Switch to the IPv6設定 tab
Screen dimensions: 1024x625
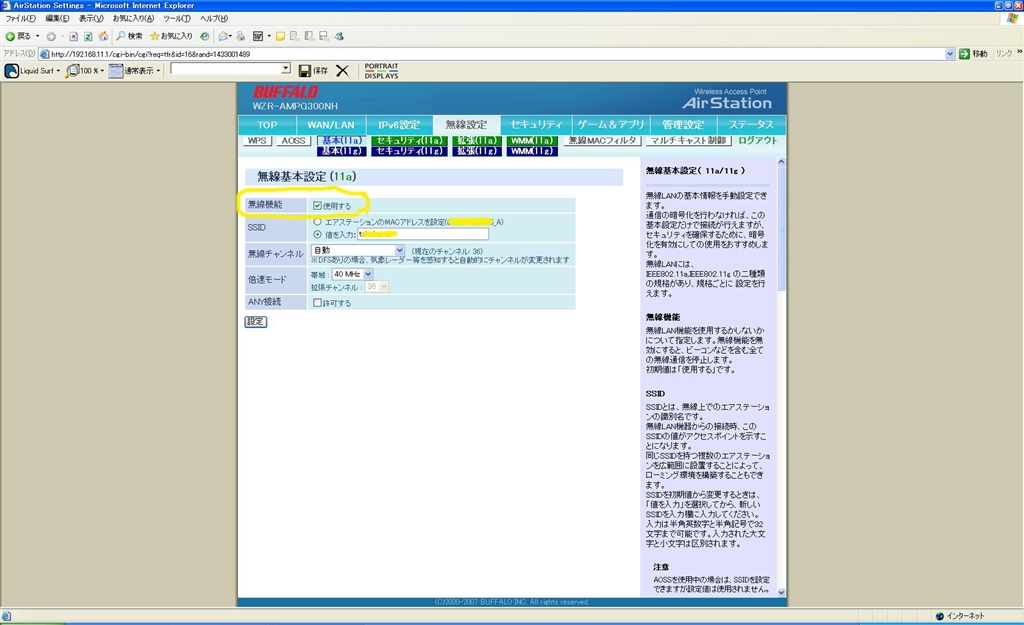[x=398, y=125]
